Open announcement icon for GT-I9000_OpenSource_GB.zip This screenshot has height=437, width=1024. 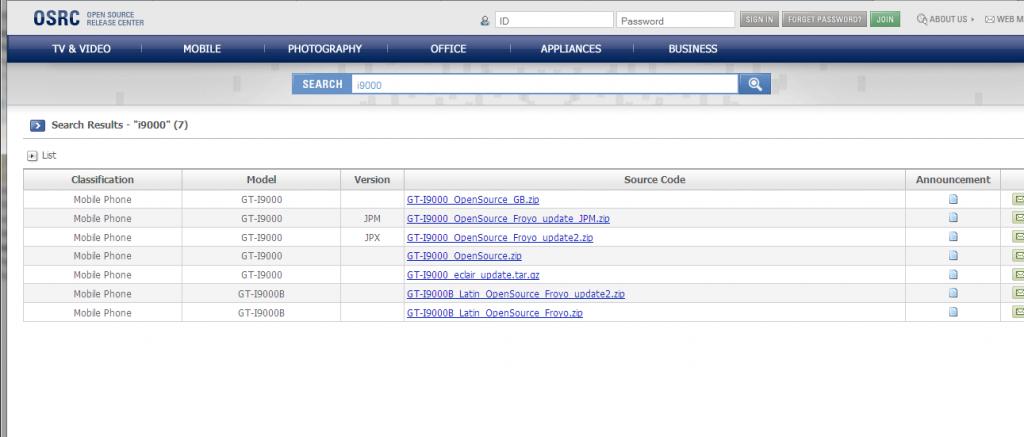[953, 199]
